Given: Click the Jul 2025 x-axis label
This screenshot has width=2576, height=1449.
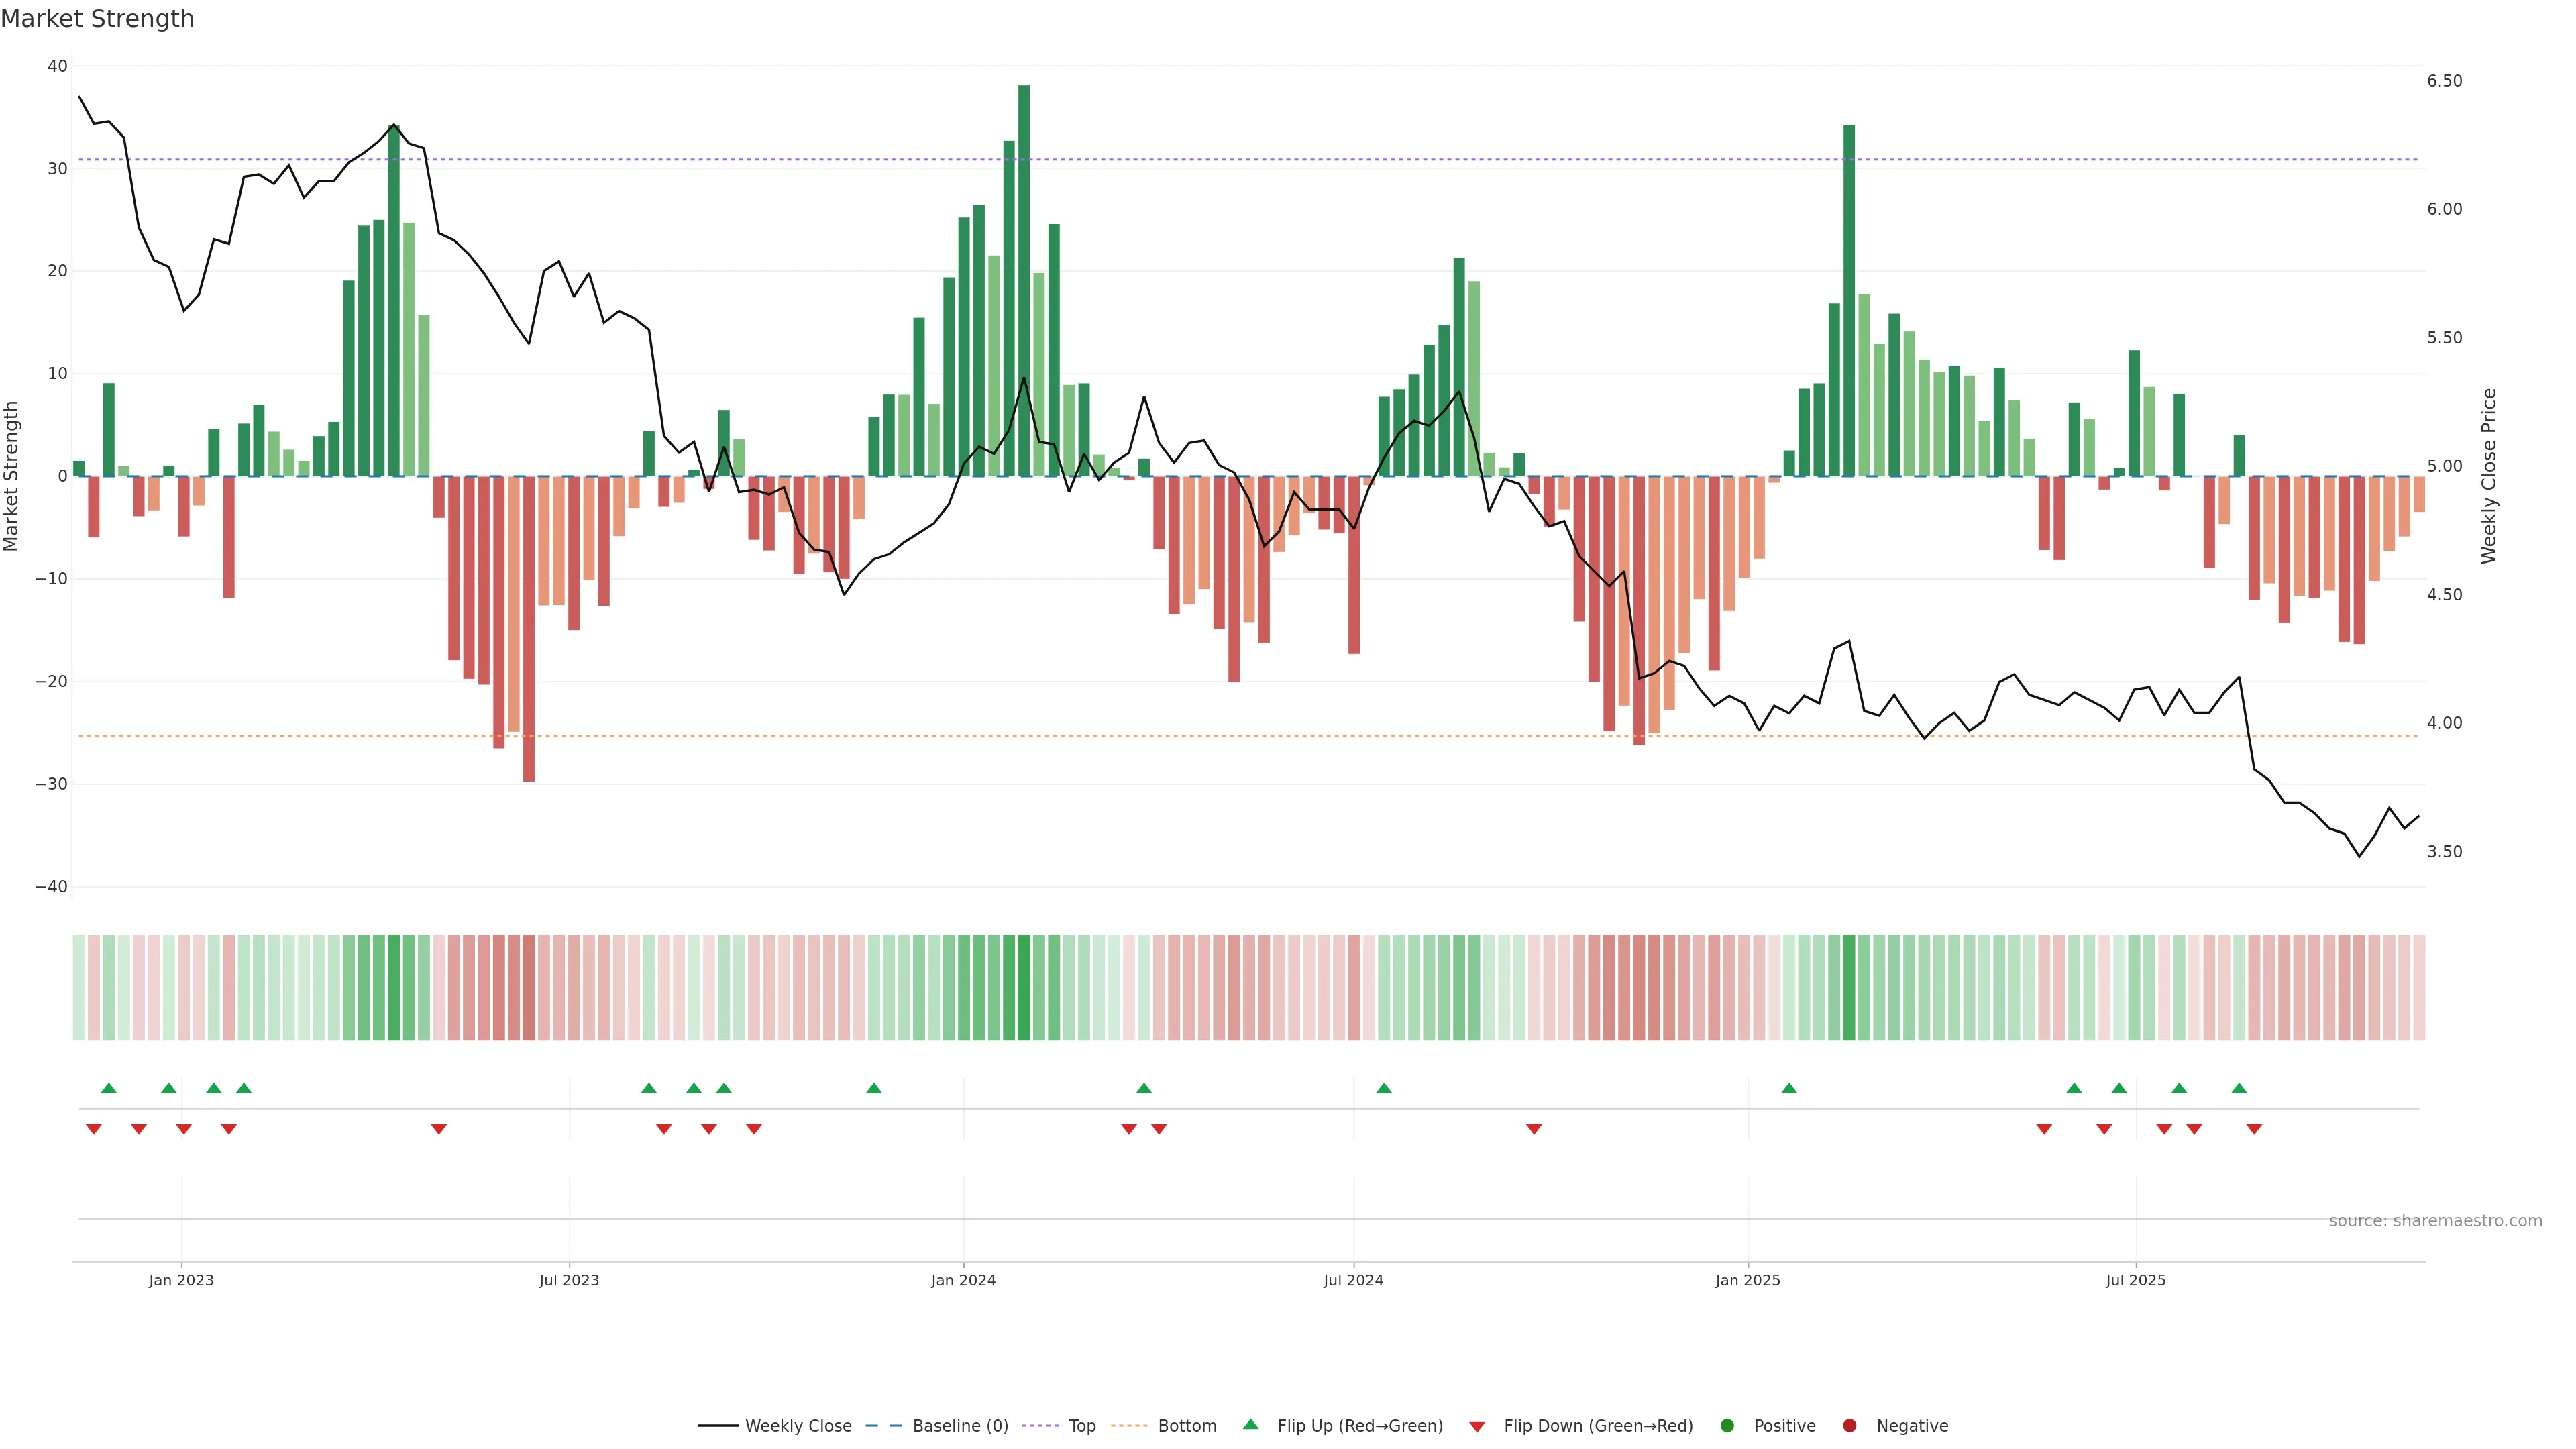Looking at the screenshot, I should pos(2135,1280).
